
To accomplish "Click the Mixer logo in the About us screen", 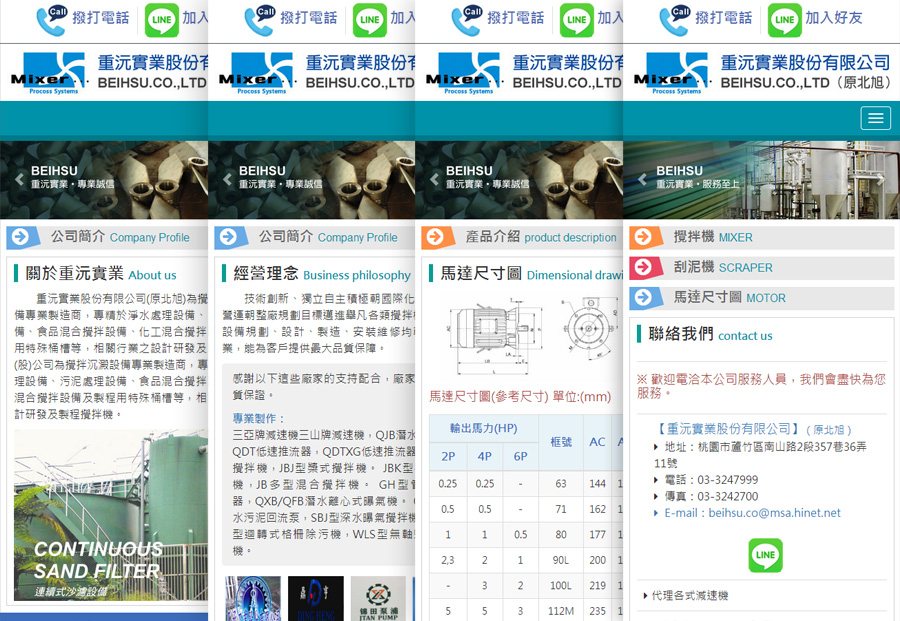I will click(49, 73).
